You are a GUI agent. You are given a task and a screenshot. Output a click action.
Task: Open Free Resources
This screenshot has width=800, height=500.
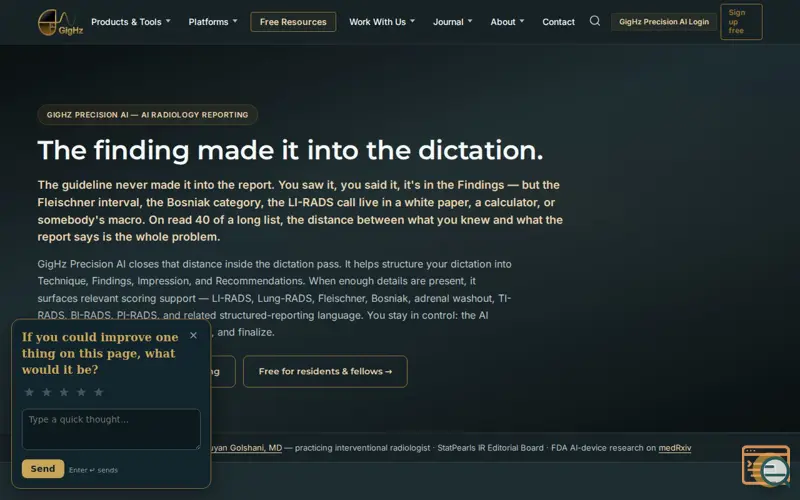pos(293,22)
